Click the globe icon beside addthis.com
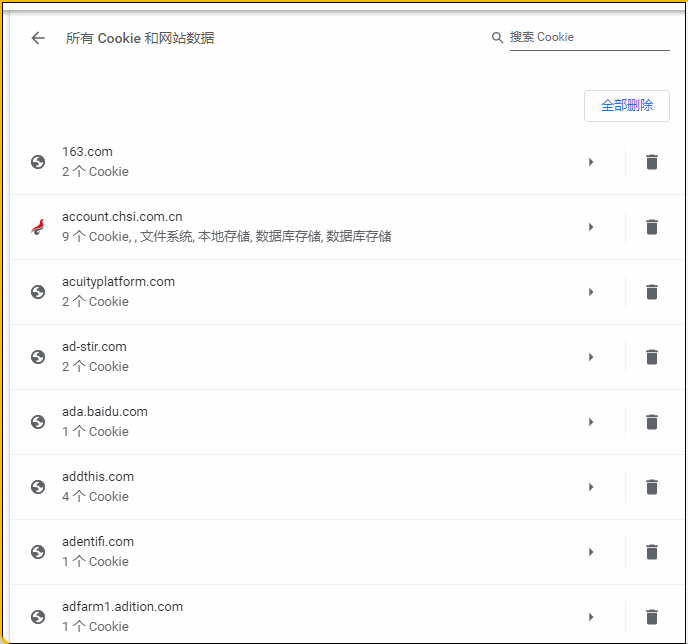Screen dimensions: 688x644 click(38, 487)
